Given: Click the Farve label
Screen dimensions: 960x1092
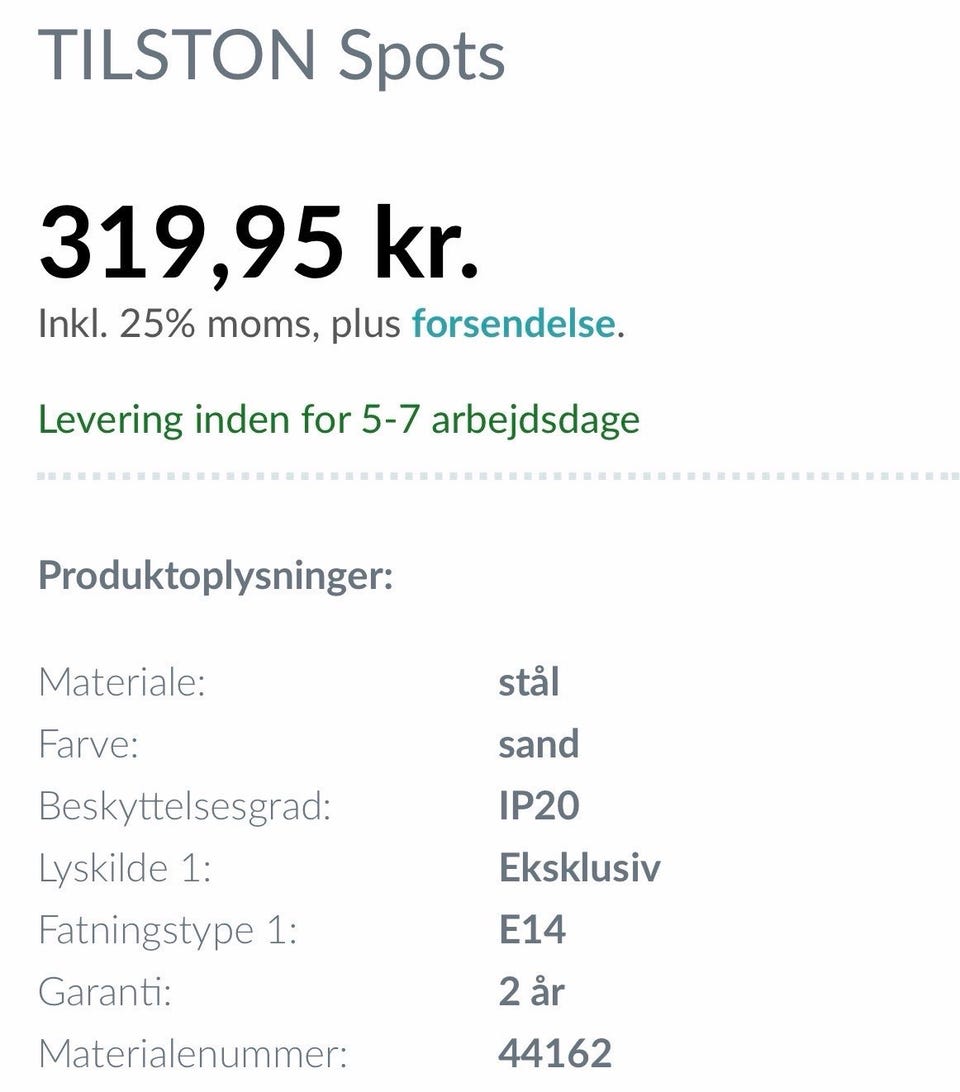Looking at the screenshot, I should point(88,745).
